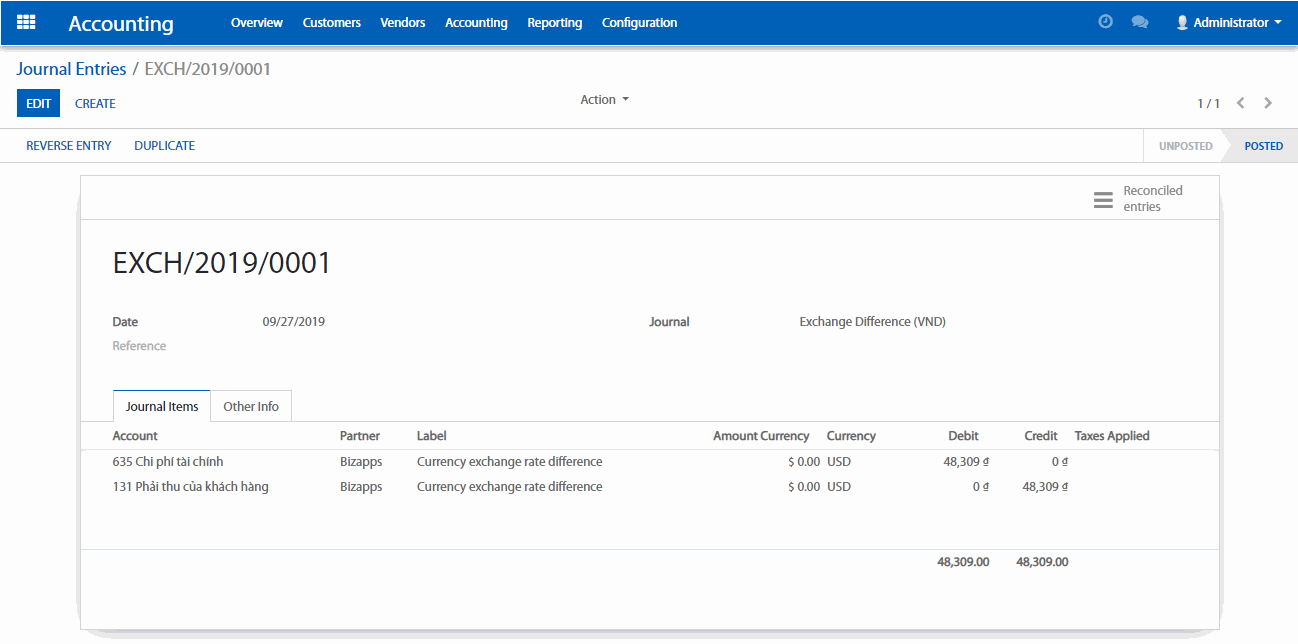Click the Create button
This screenshot has height=644, width=1298.
point(95,103)
